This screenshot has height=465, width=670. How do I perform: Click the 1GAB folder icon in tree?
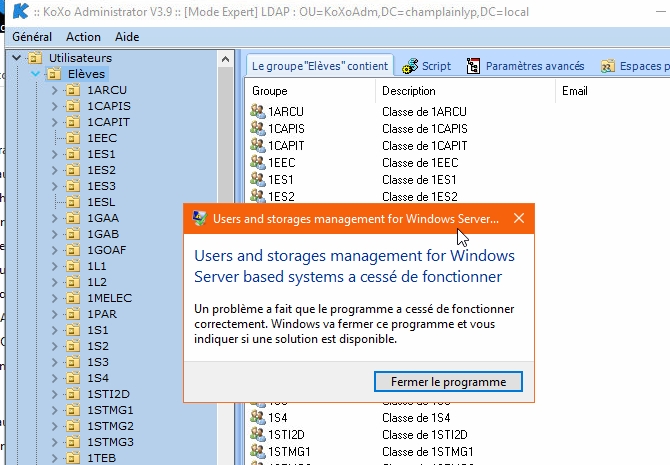[73, 234]
